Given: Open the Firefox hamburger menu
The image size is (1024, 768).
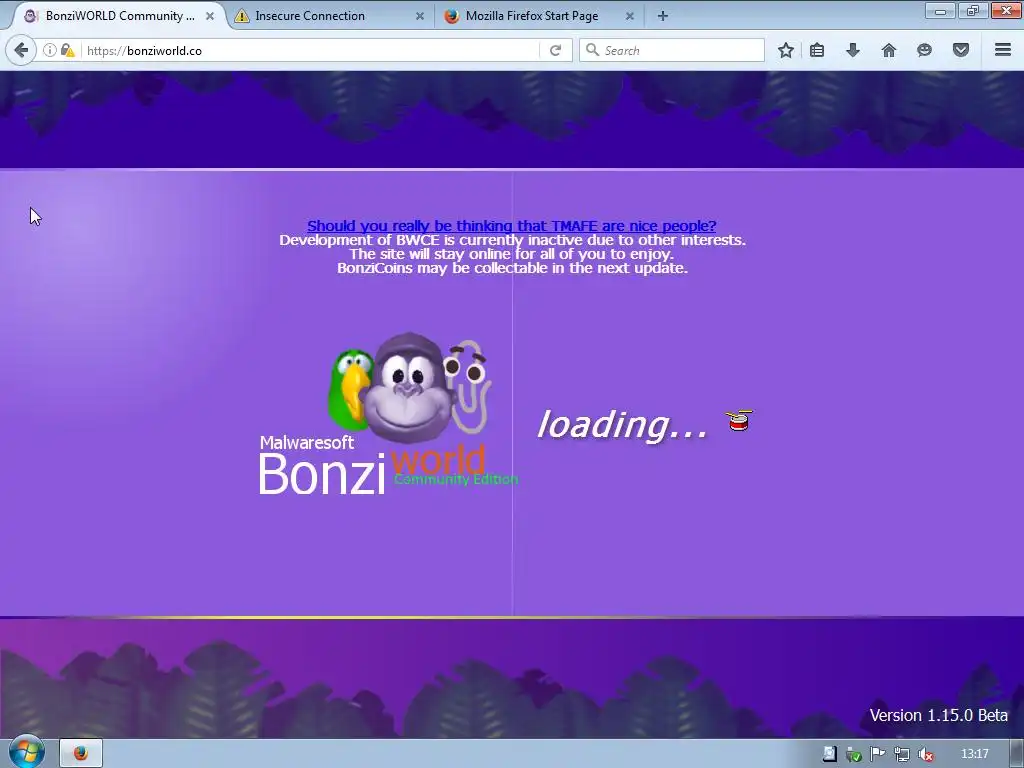Looking at the screenshot, I should click(x=1003, y=50).
